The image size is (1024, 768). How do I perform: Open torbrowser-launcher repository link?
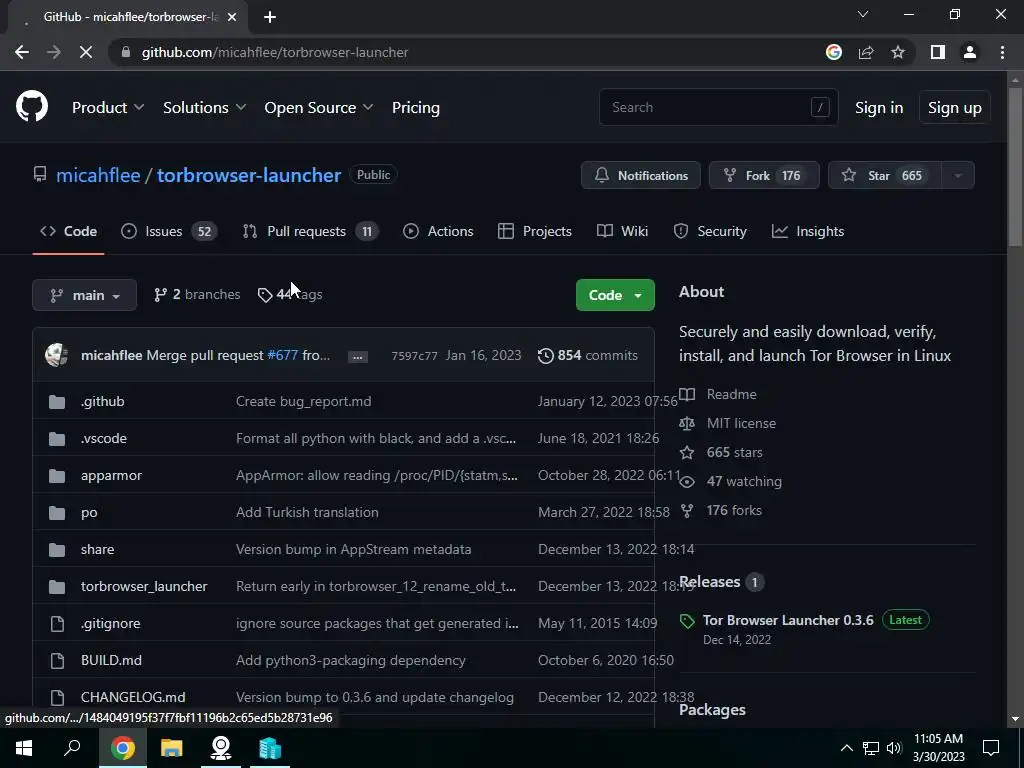pyautogui.click(x=249, y=175)
